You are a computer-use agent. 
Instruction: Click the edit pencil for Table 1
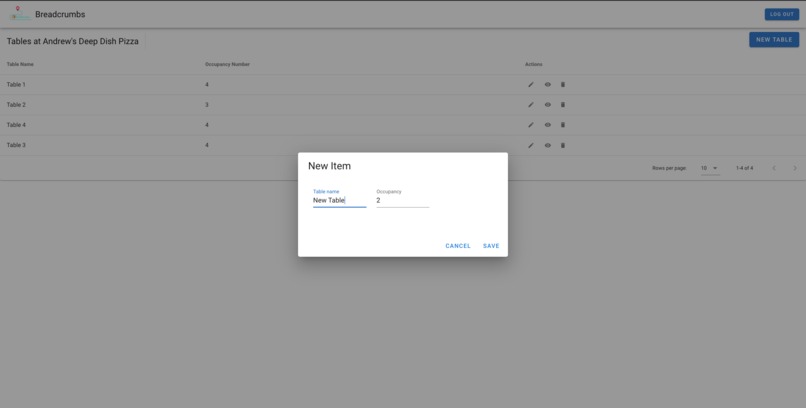(531, 84)
